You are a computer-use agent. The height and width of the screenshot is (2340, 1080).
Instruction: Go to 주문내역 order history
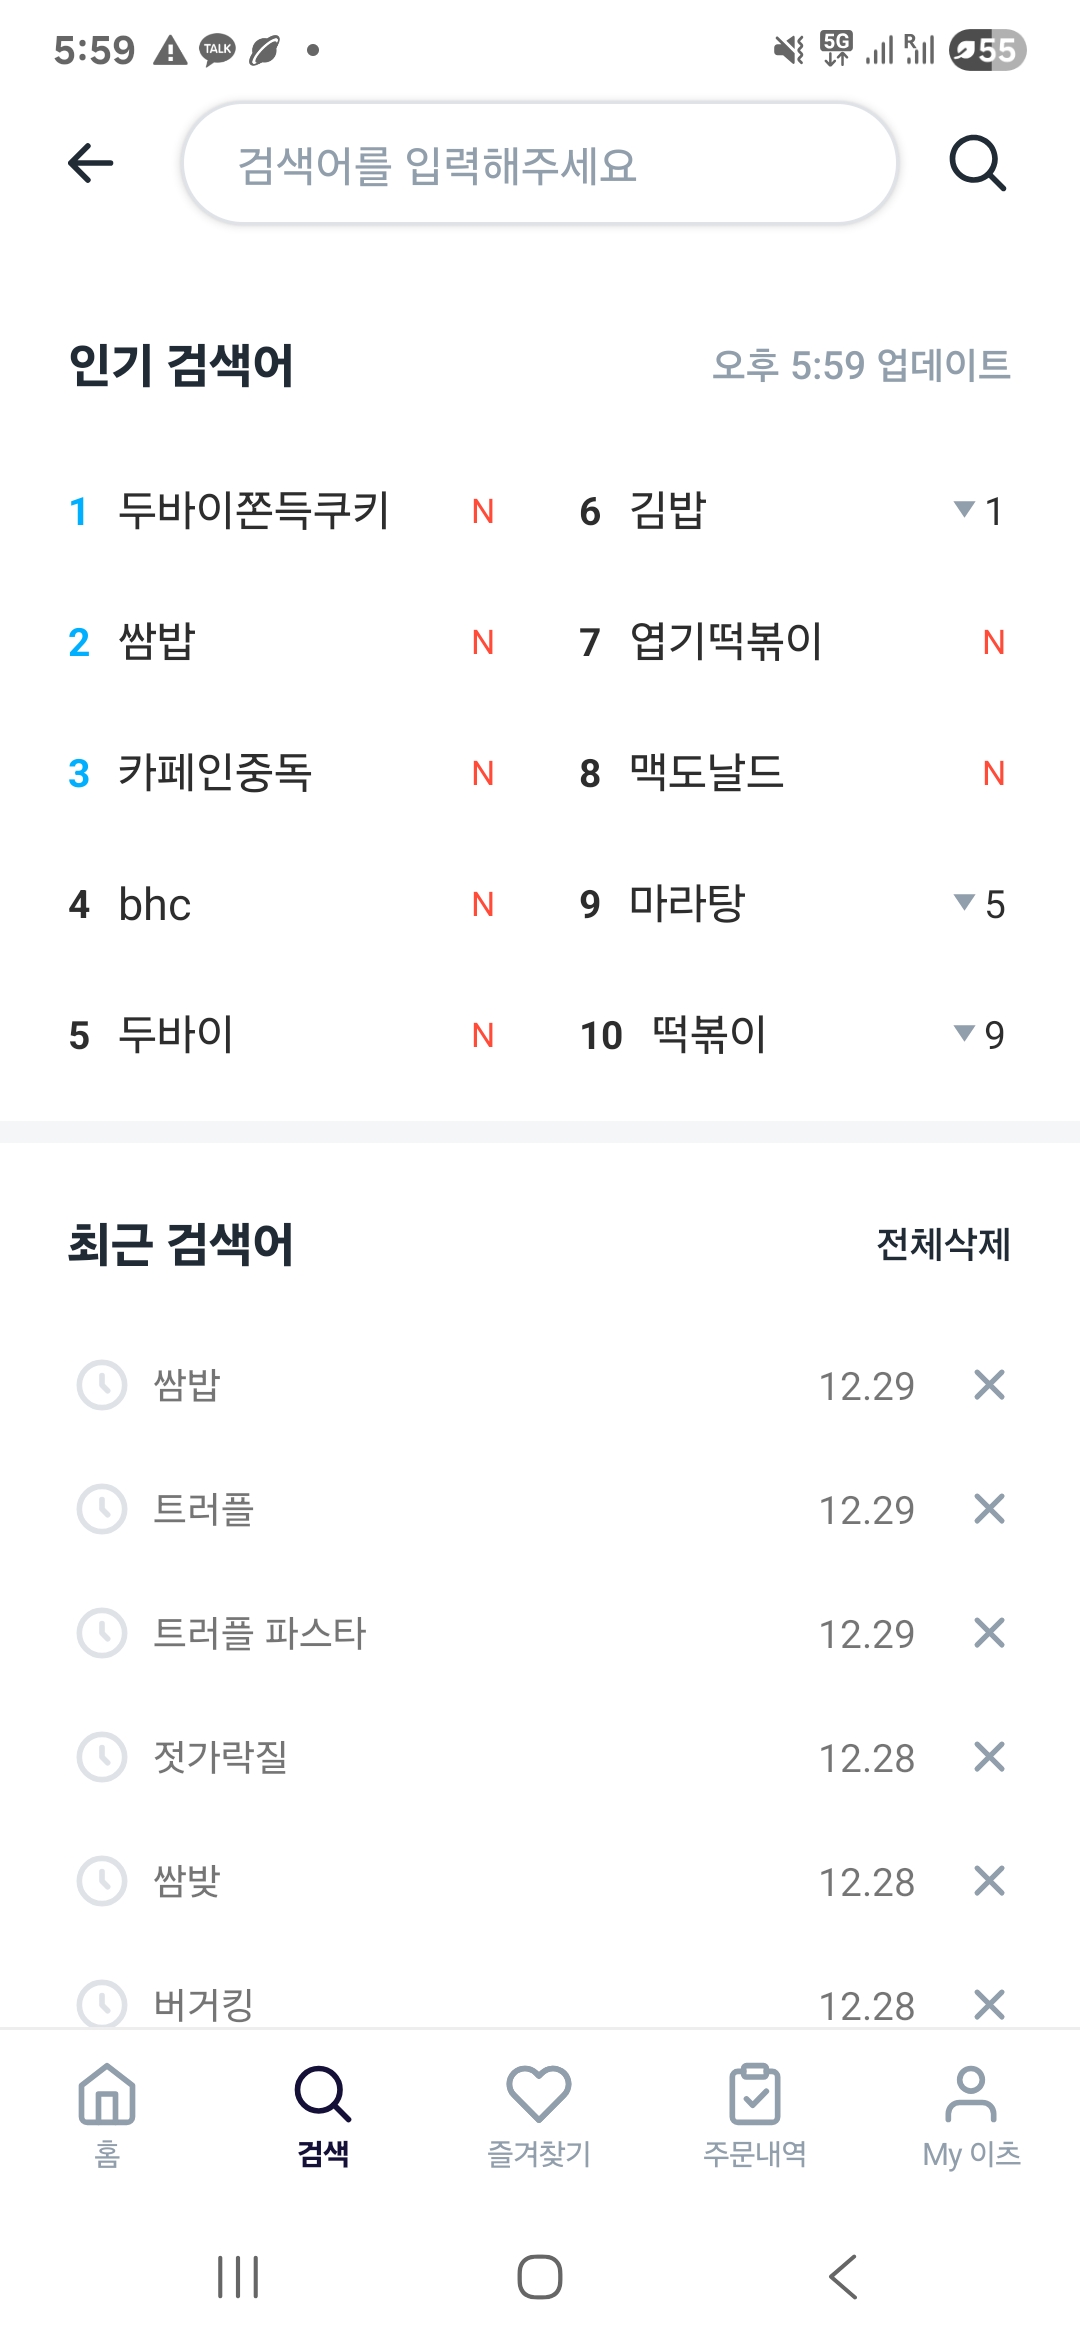755,2112
